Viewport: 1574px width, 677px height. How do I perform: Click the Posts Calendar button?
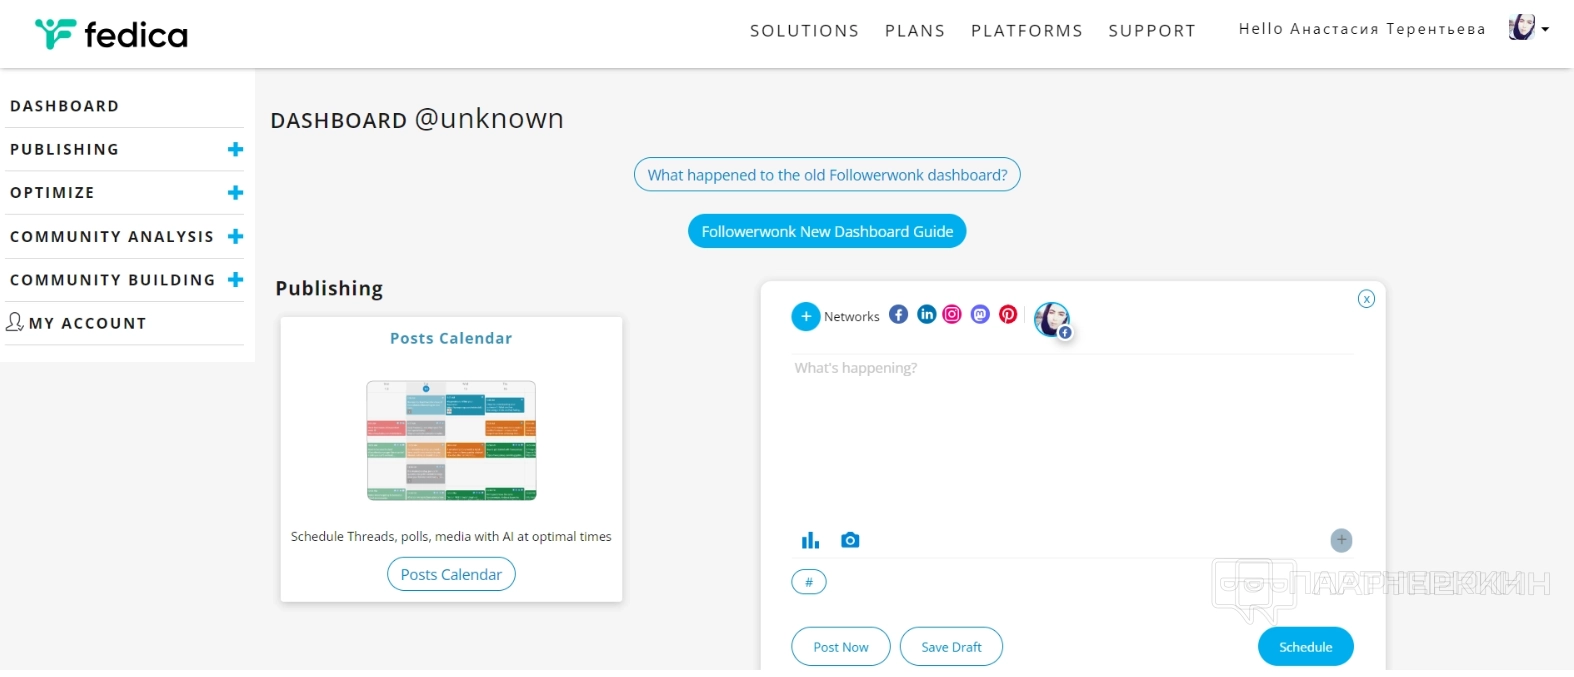pyautogui.click(x=451, y=574)
